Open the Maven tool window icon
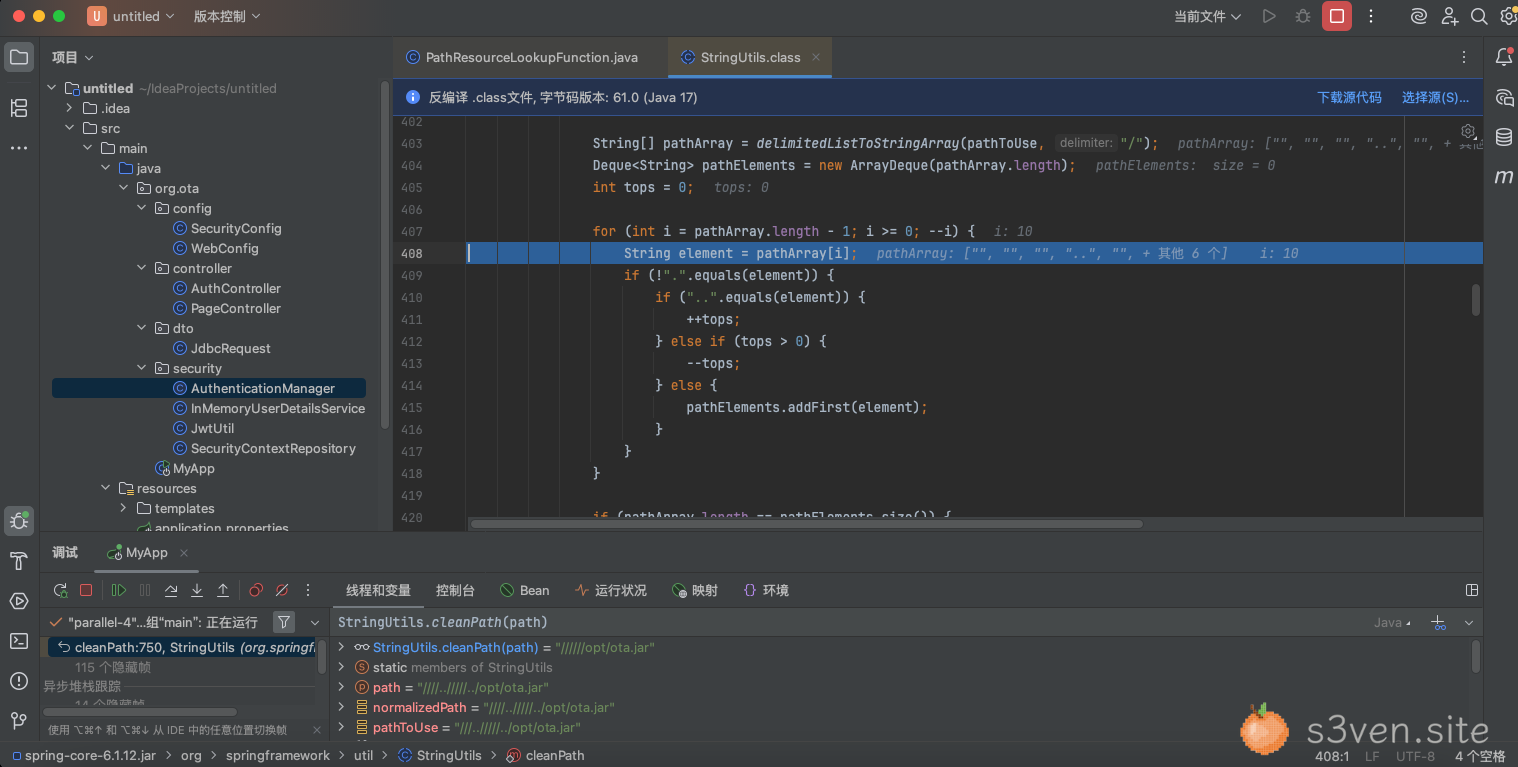 [x=1504, y=177]
